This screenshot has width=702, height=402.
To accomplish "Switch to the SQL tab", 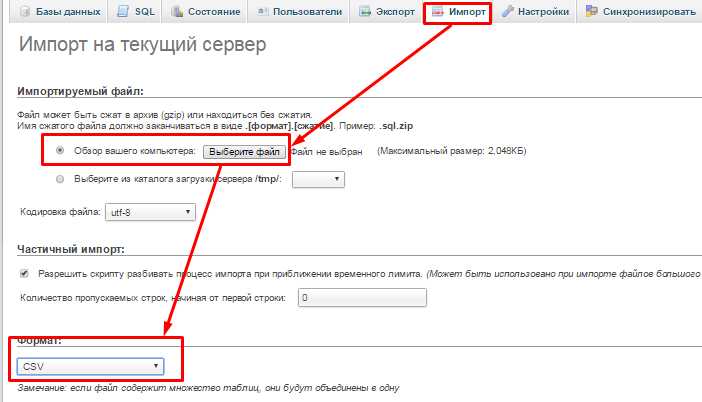I will point(134,12).
